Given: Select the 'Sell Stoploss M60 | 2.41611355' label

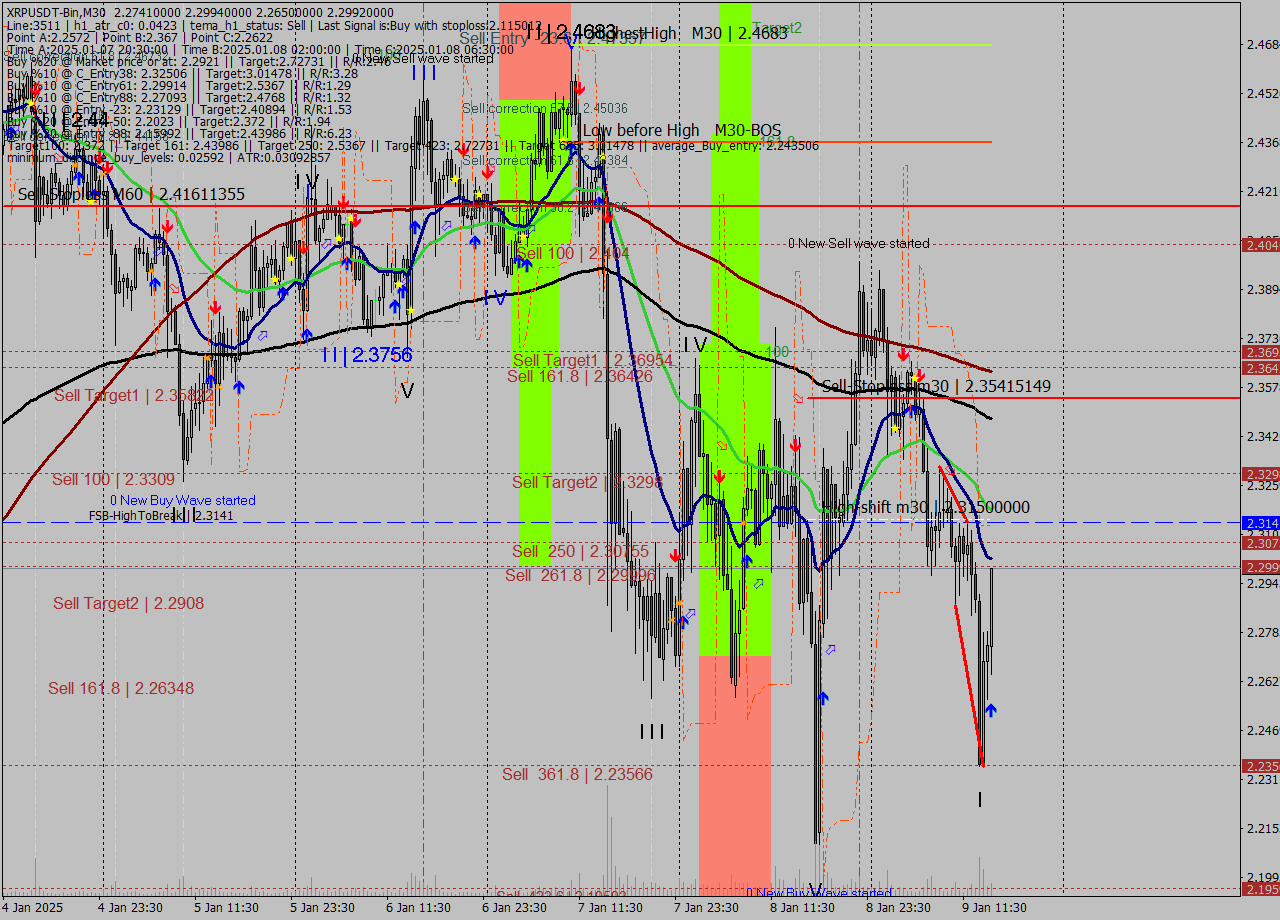Looking at the screenshot, I should (x=131, y=195).
